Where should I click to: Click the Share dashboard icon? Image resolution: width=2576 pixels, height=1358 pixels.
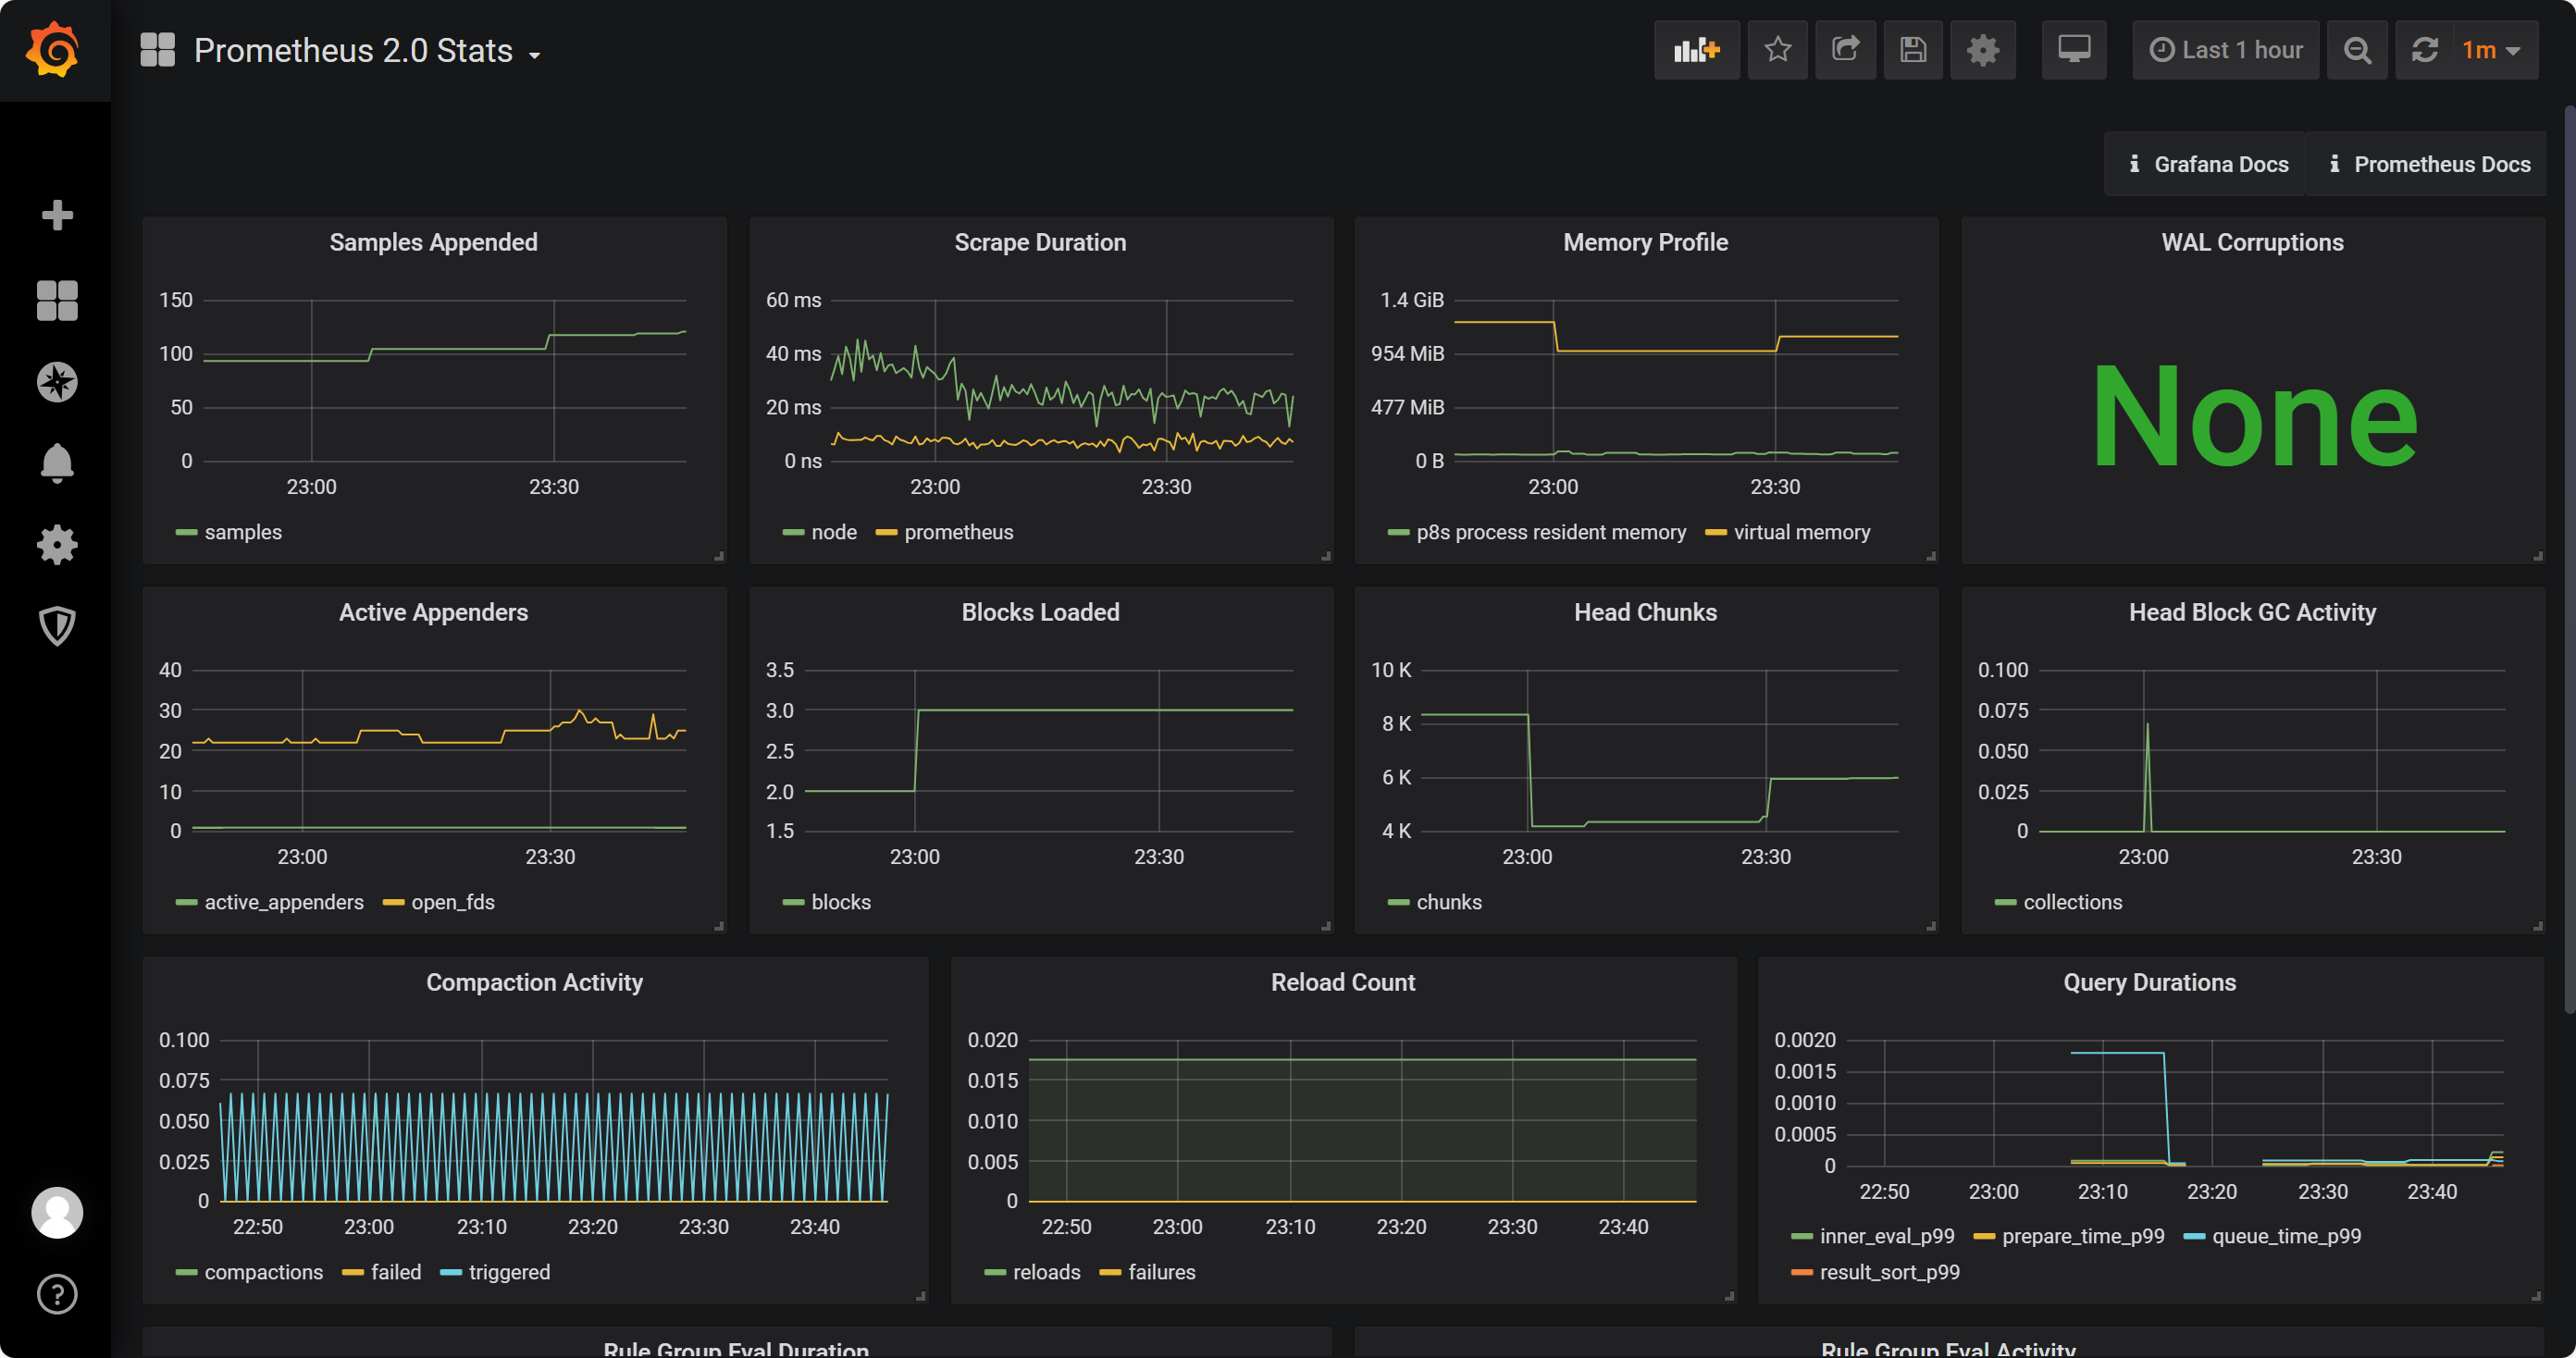[1845, 50]
